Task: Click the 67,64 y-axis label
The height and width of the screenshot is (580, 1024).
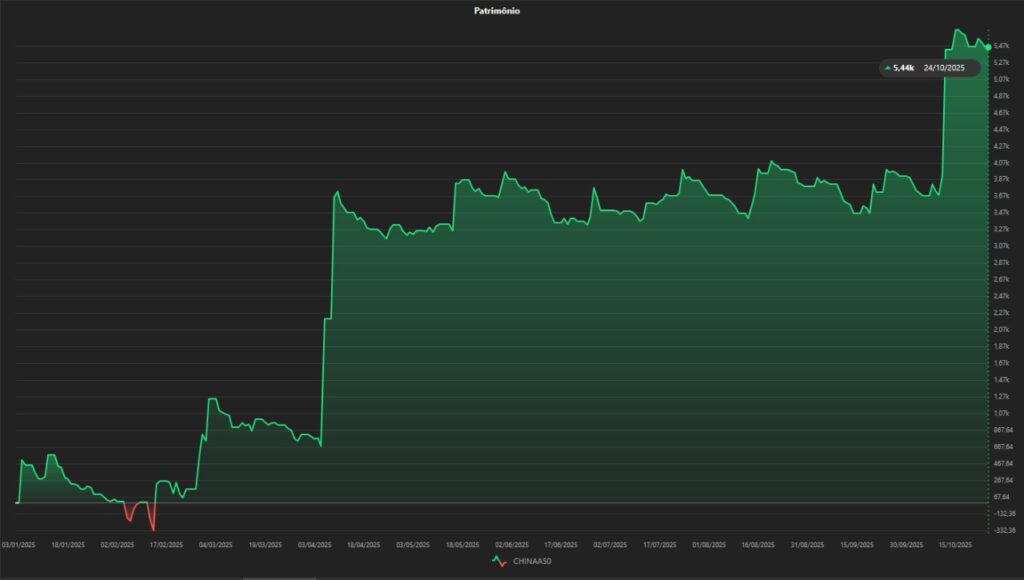Action: 1003,496
